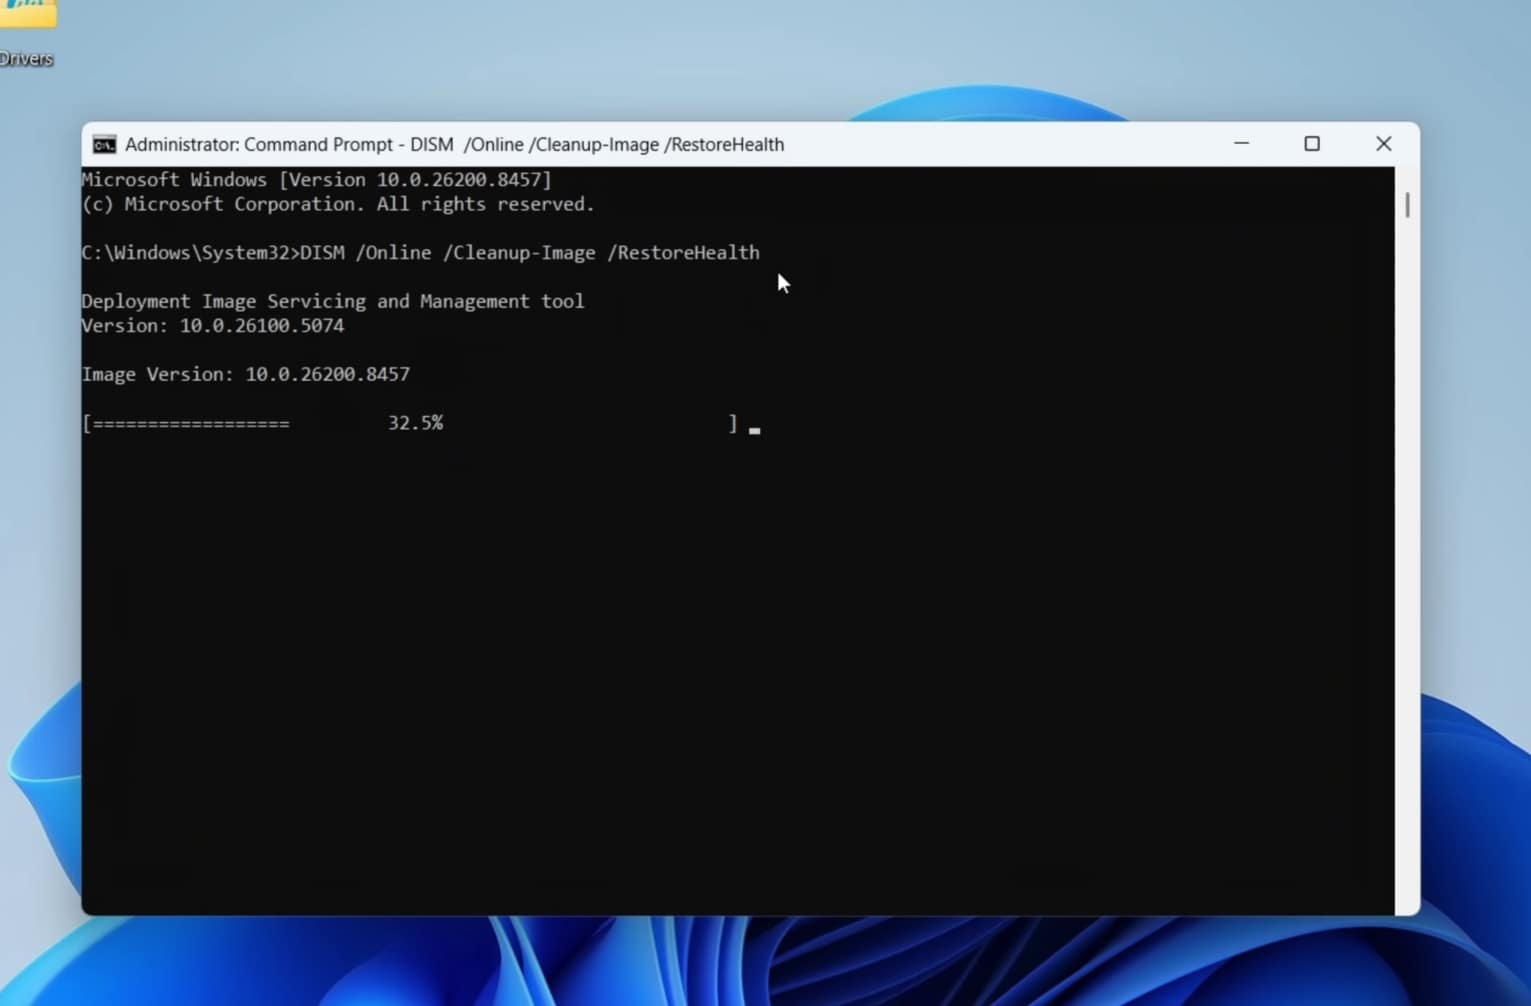Open the Command Prompt title bar icon menu
This screenshot has width=1531, height=1006.
click(x=104, y=145)
